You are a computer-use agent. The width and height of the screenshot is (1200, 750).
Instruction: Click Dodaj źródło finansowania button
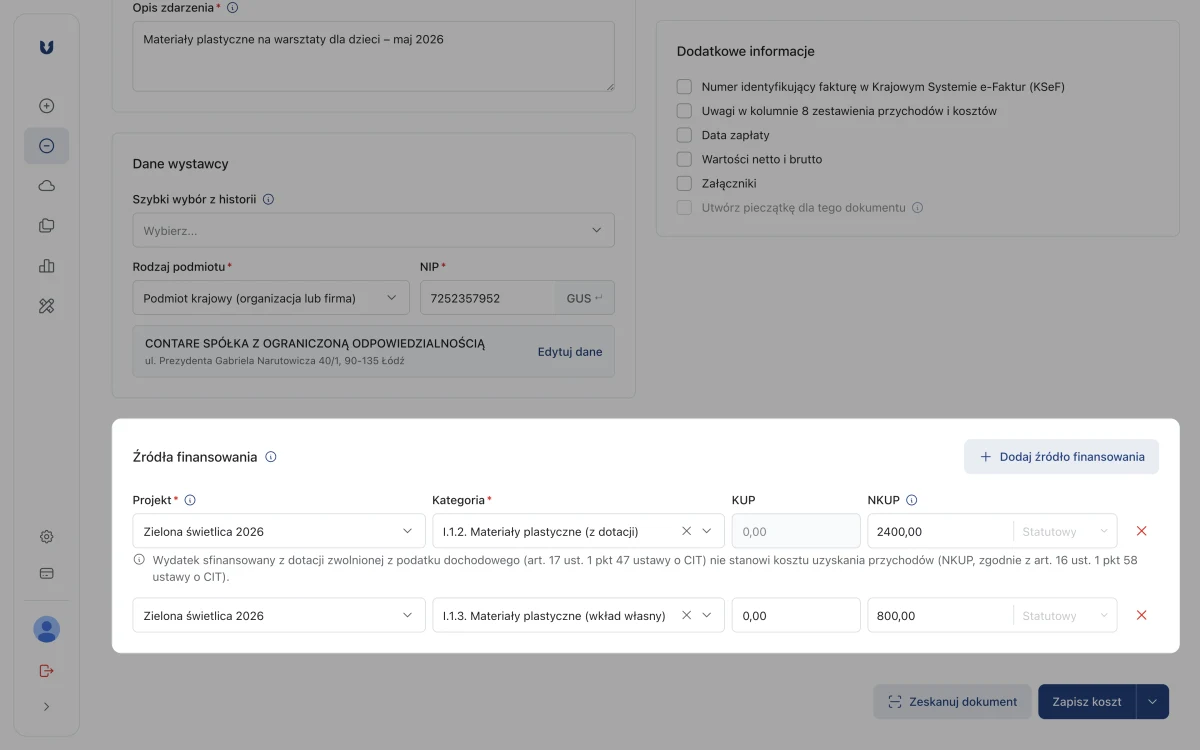coord(1061,456)
